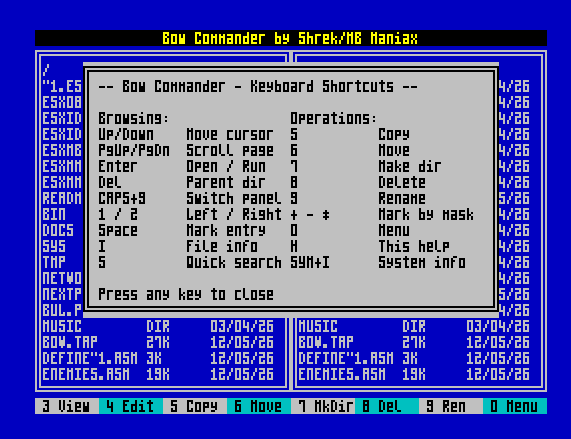Click the 03/04/26 date of MUSIC, left panel

(x=242, y=326)
